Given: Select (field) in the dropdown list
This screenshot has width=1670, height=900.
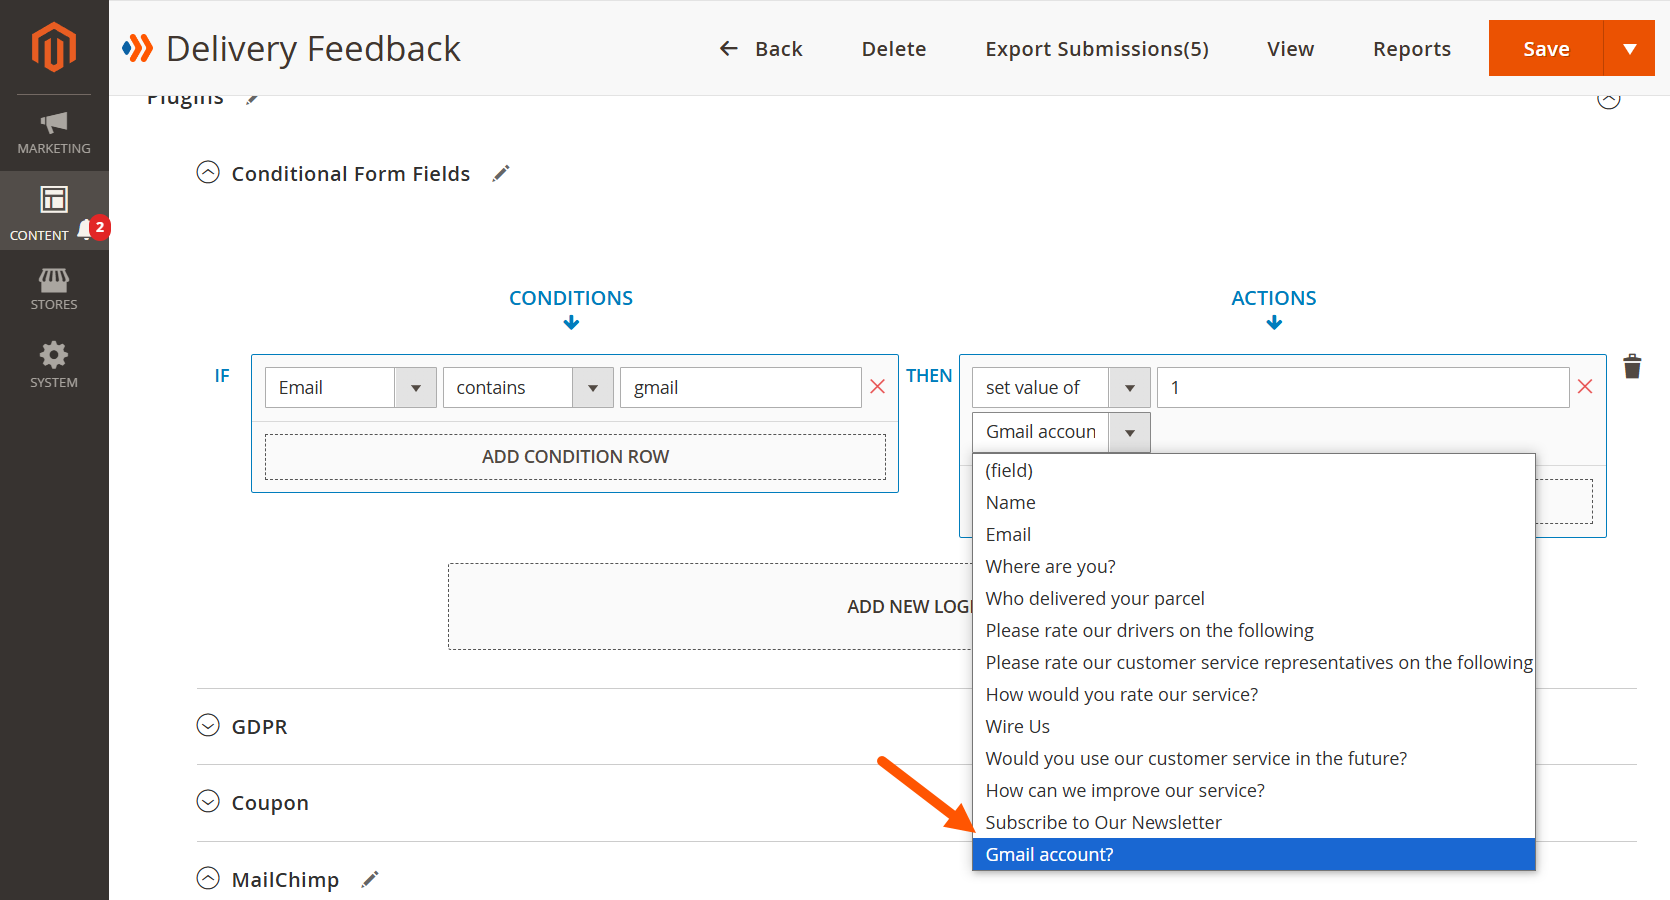Looking at the screenshot, I should click(1253, 471).
